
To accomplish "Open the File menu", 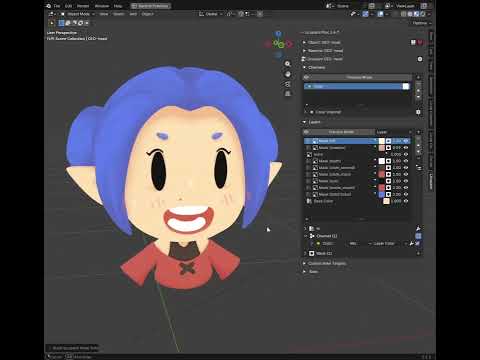I will [57, 6].
